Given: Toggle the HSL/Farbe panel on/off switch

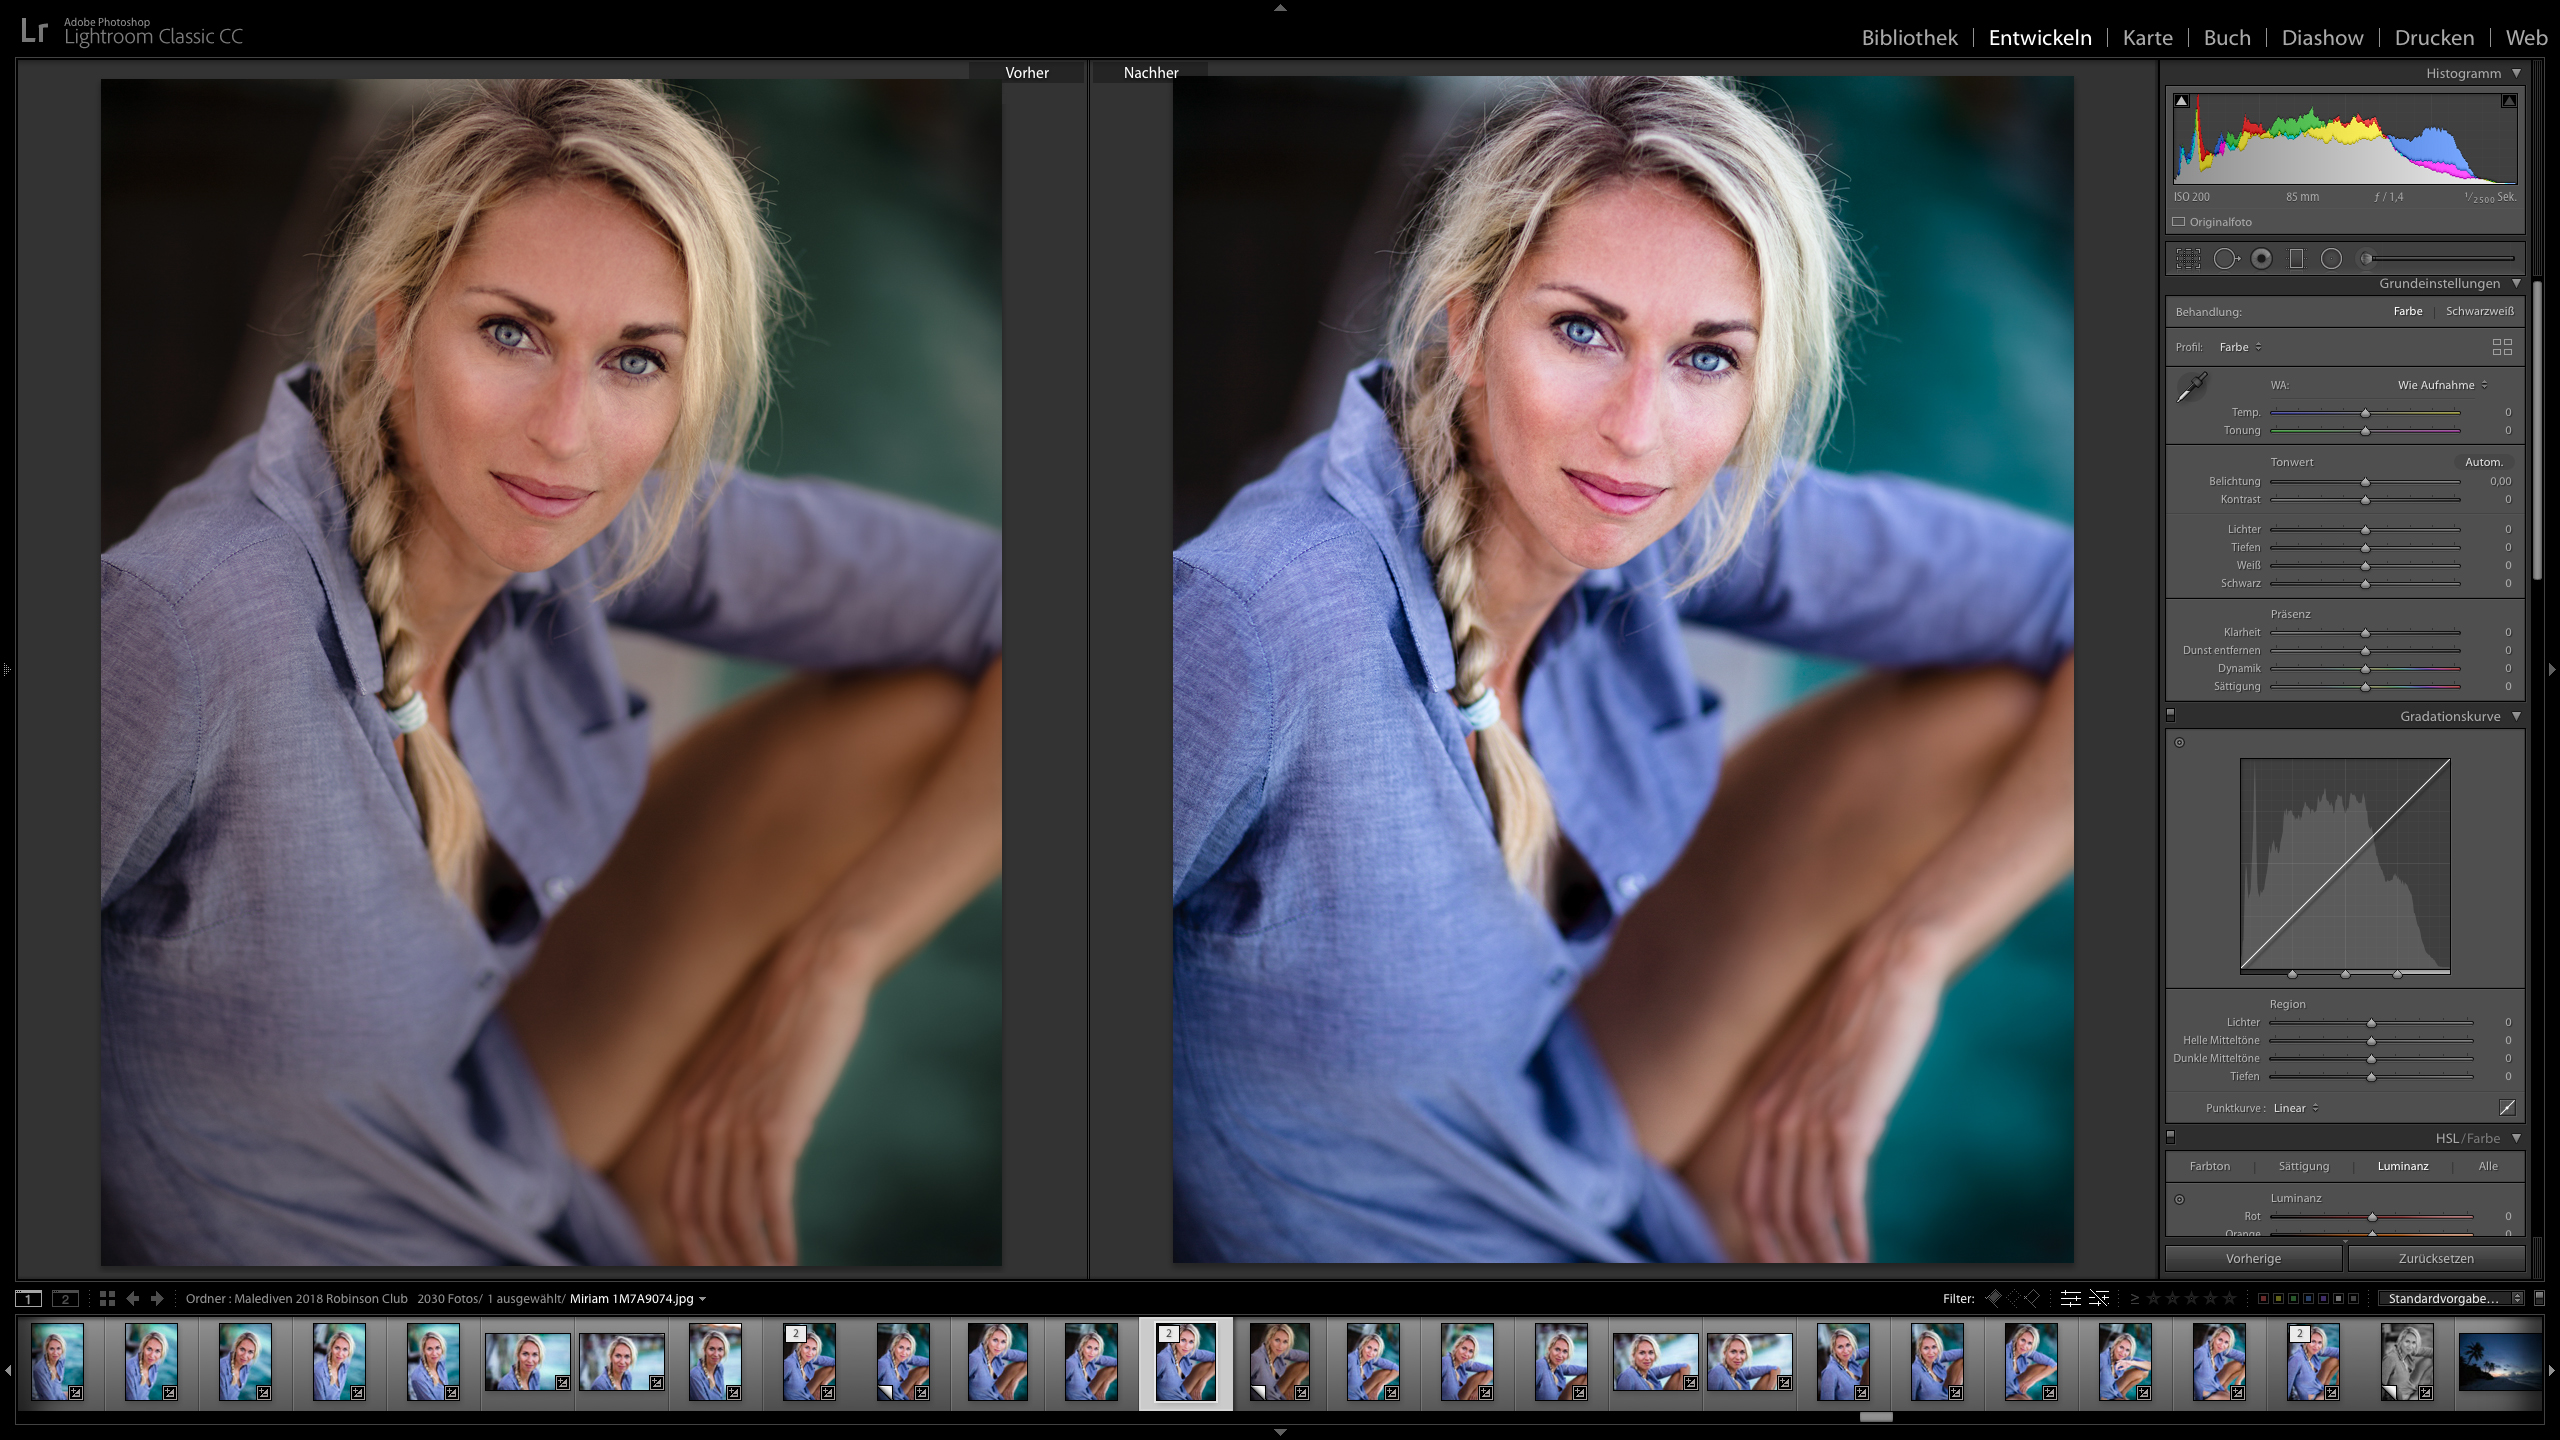Looking at the screenshot, I should point(2170,1137).
